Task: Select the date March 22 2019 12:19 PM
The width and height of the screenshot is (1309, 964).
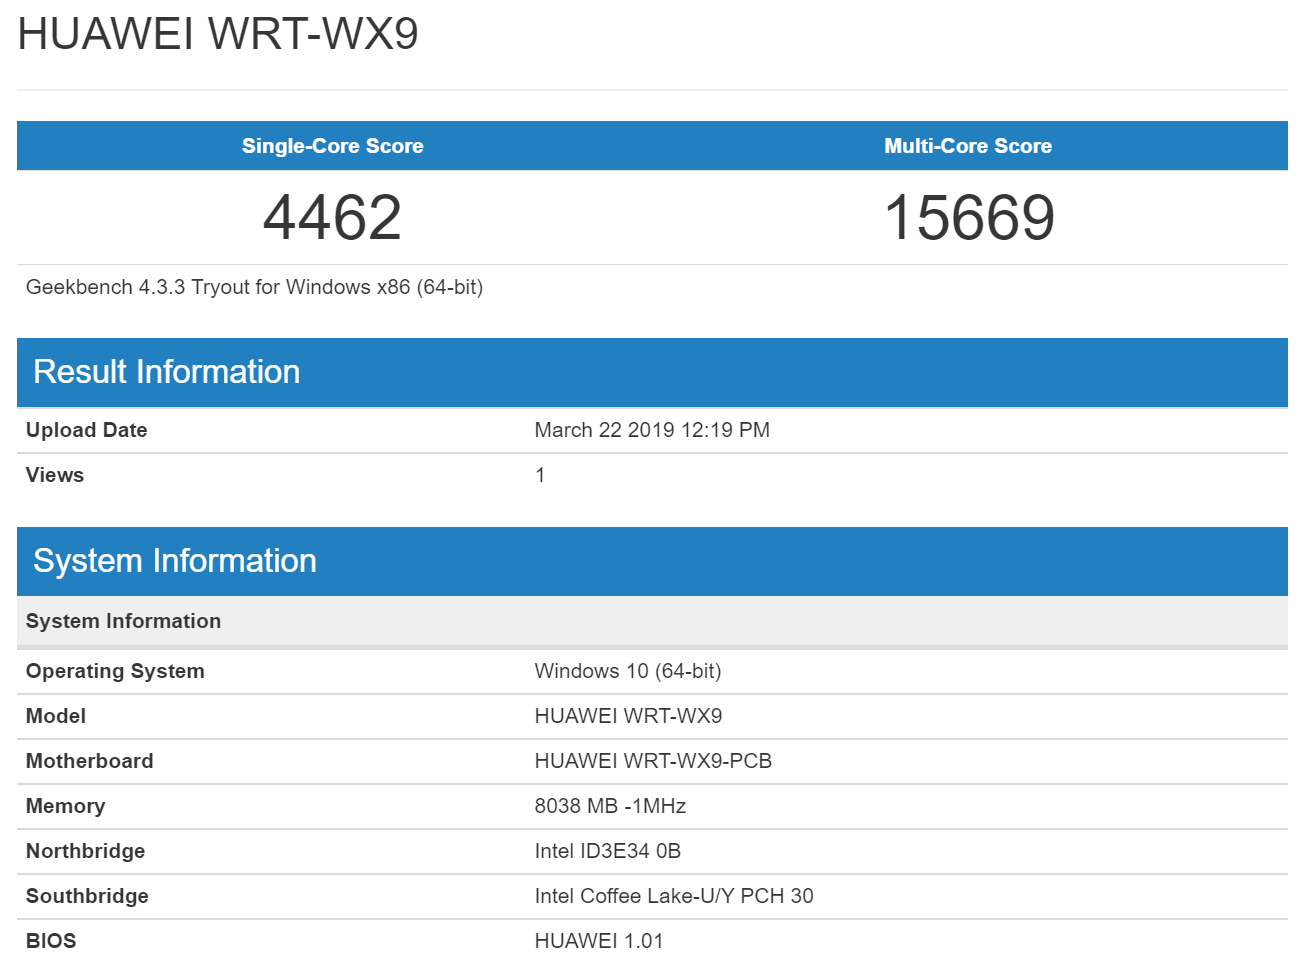Action: (652, 430)
